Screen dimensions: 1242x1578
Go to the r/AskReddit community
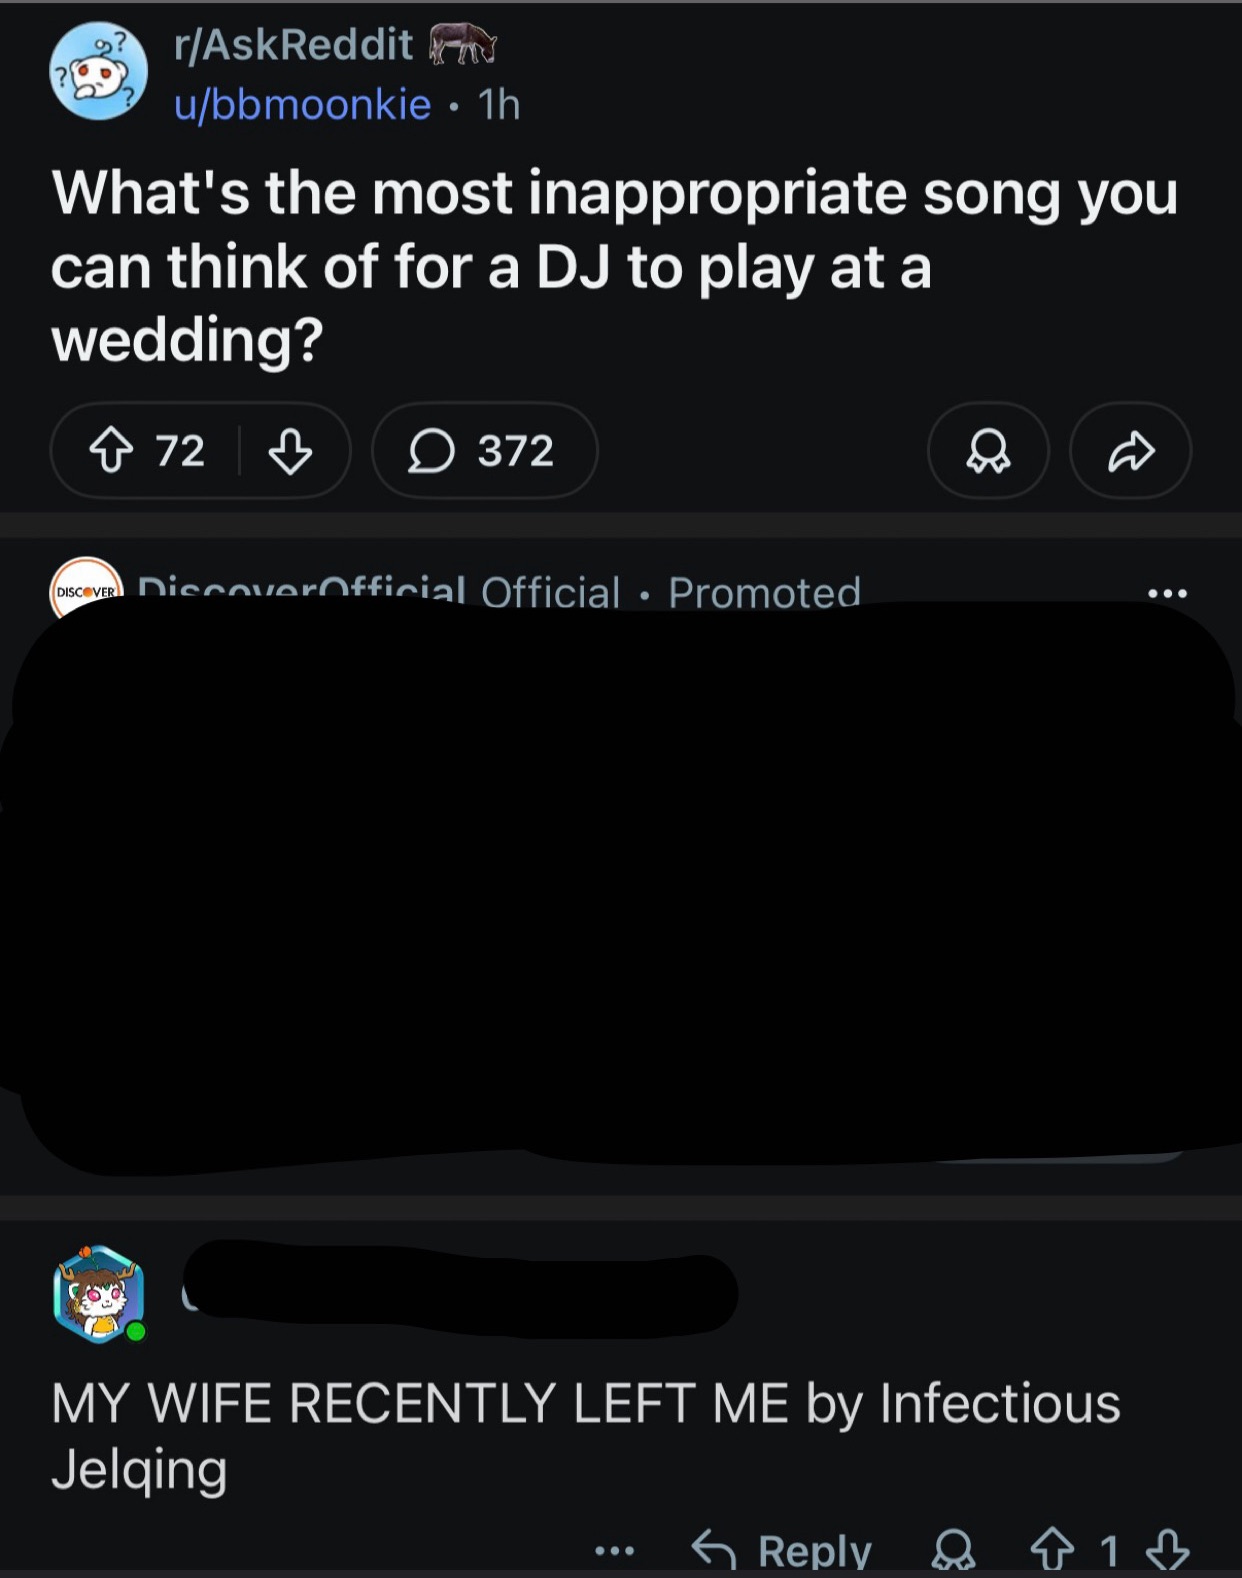pos(293,44)
